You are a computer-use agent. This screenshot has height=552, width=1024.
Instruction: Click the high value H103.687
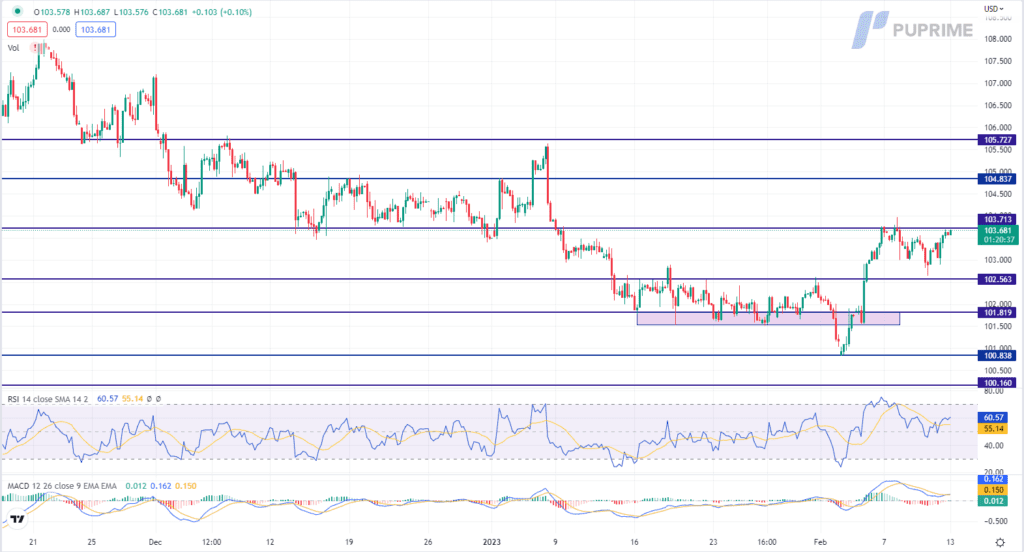click(x=92, y=12)
